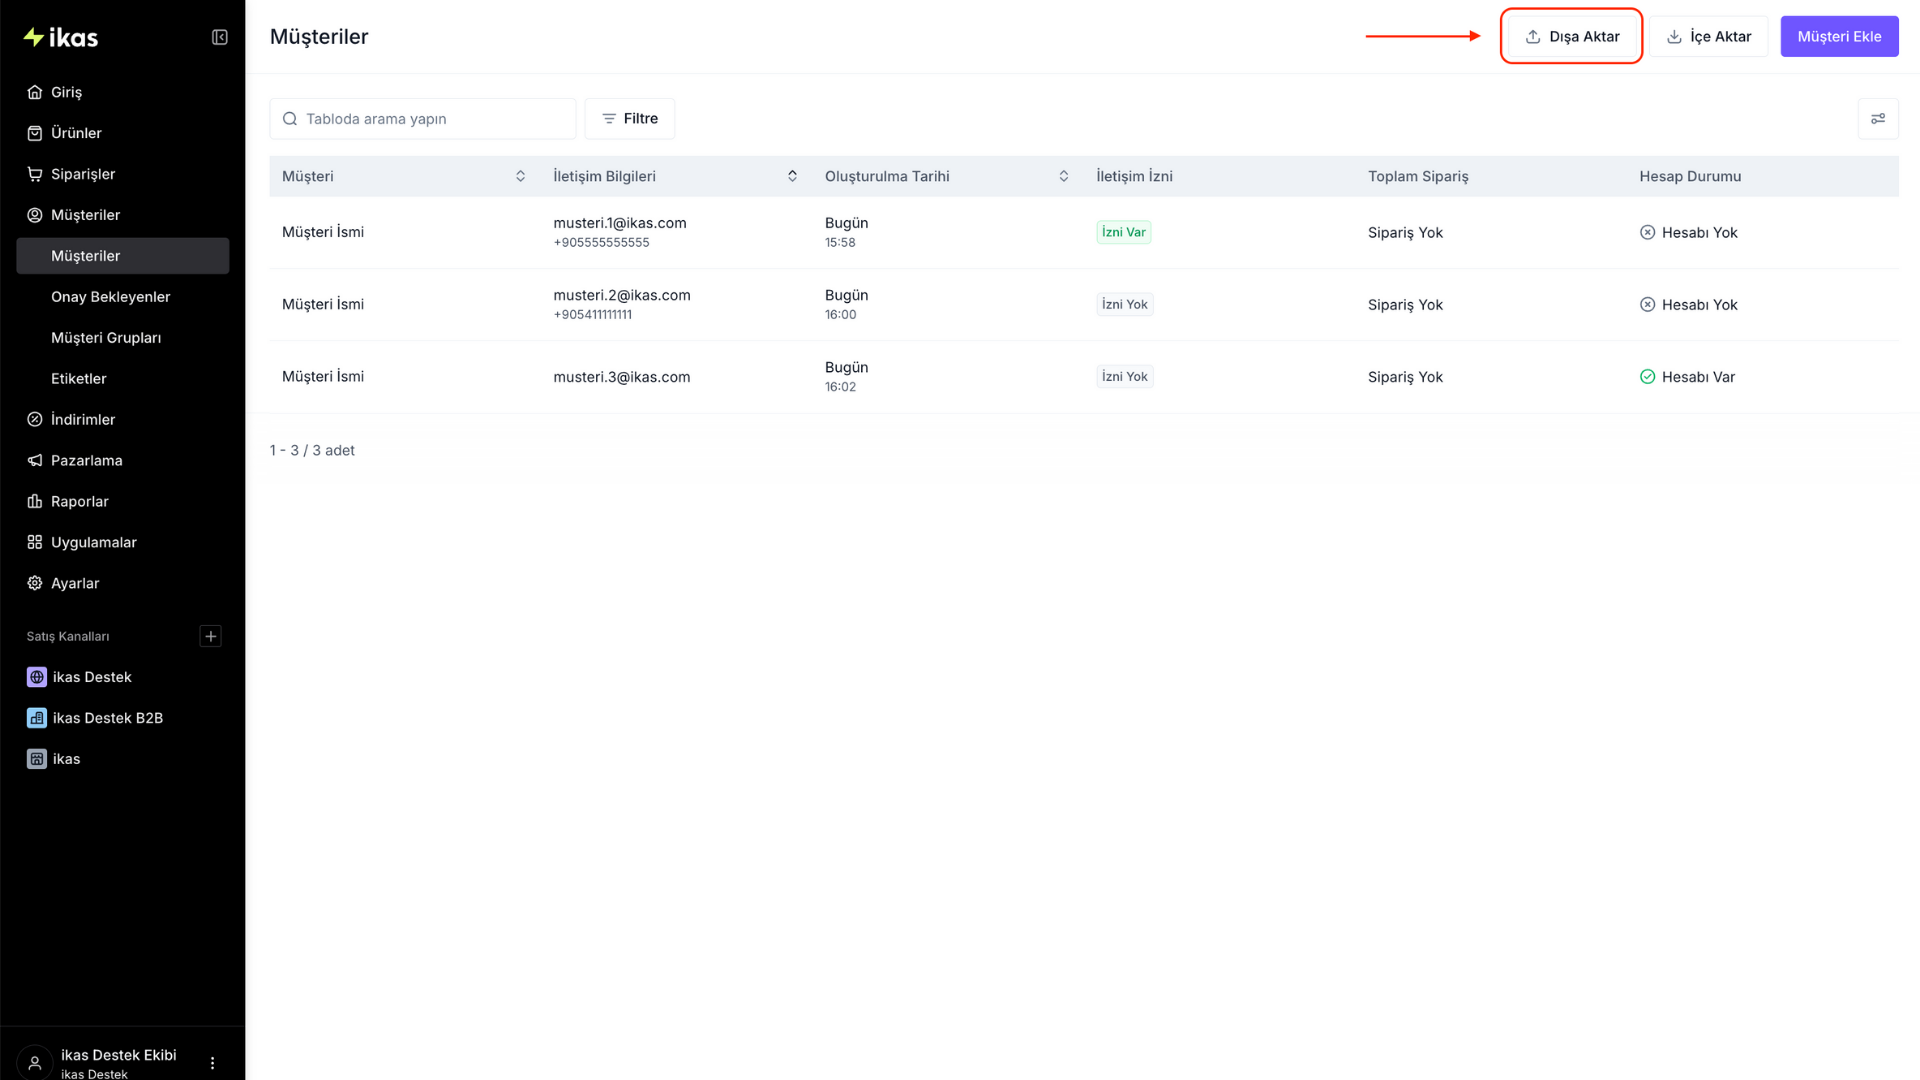Click Dışa Aktar export button

pyautogui.click(x=1572, y=37)
